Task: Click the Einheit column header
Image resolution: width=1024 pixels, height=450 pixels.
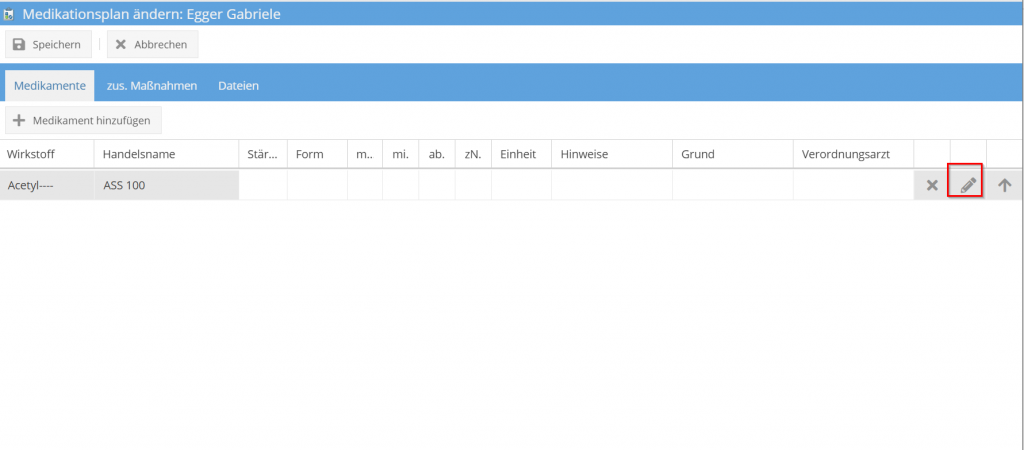Action: click(522, 154)
